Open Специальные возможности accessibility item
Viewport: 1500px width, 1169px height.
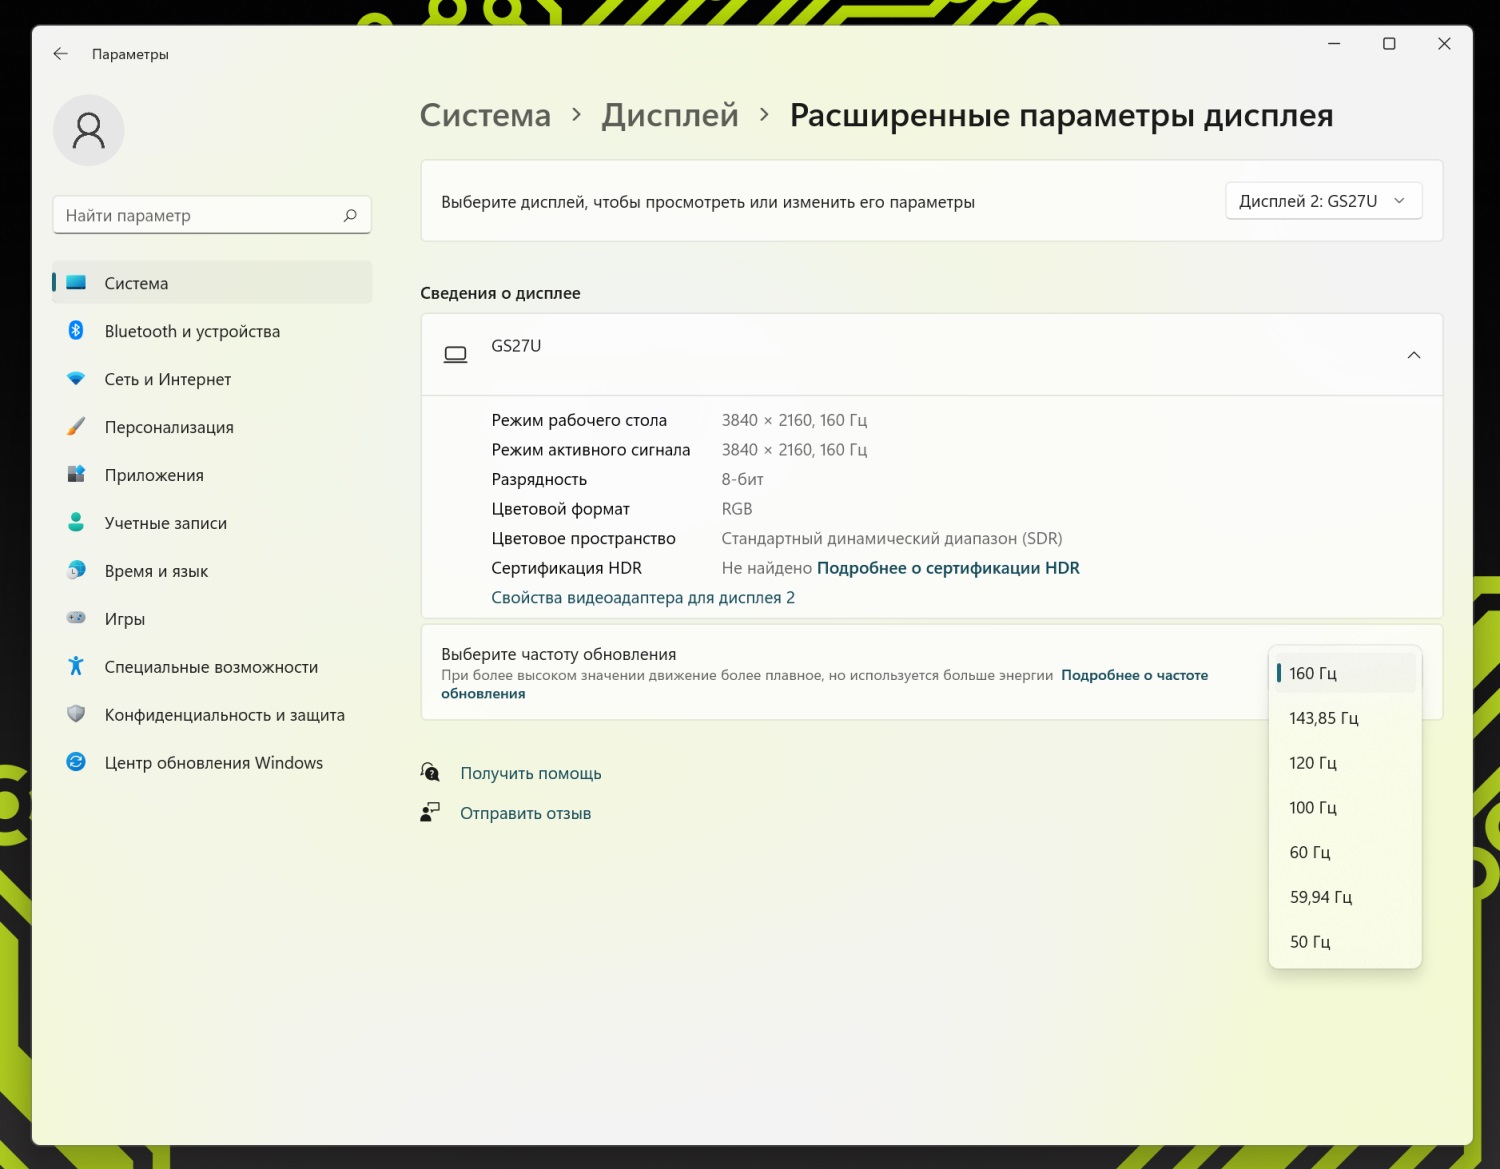[x=211, y=667]
